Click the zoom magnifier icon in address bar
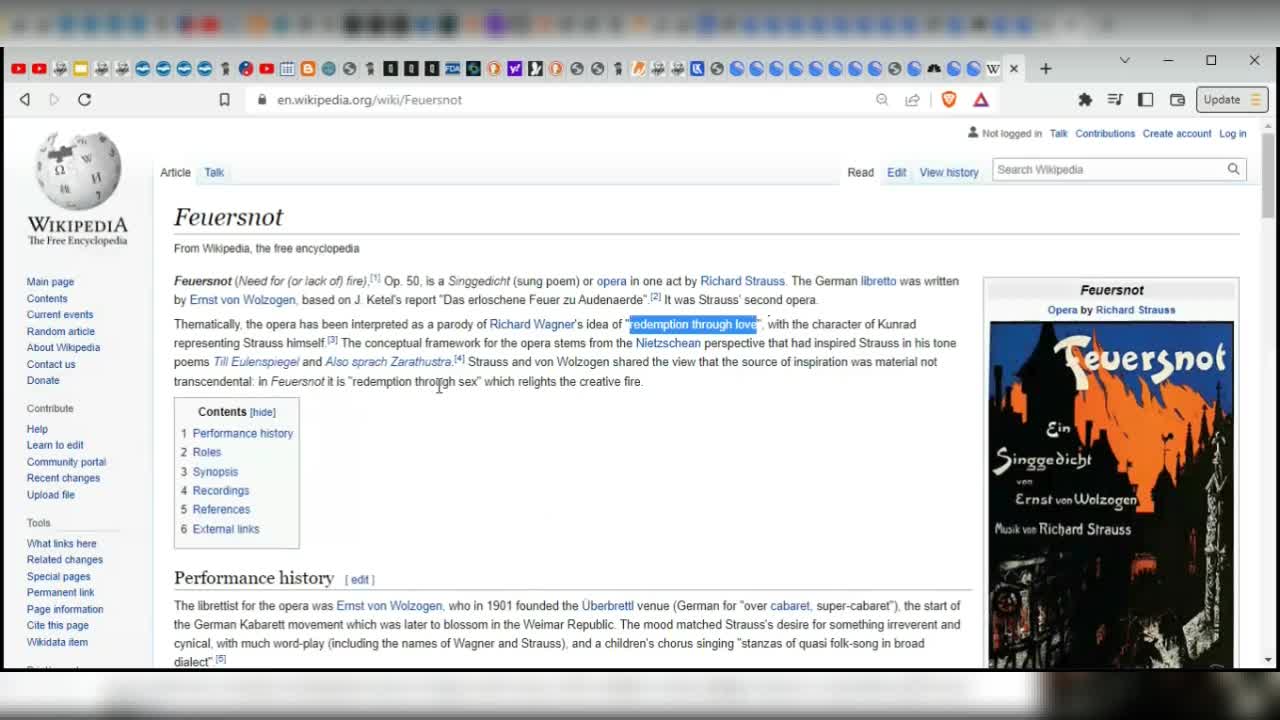The image size is (1280, 720). point(882,100)
